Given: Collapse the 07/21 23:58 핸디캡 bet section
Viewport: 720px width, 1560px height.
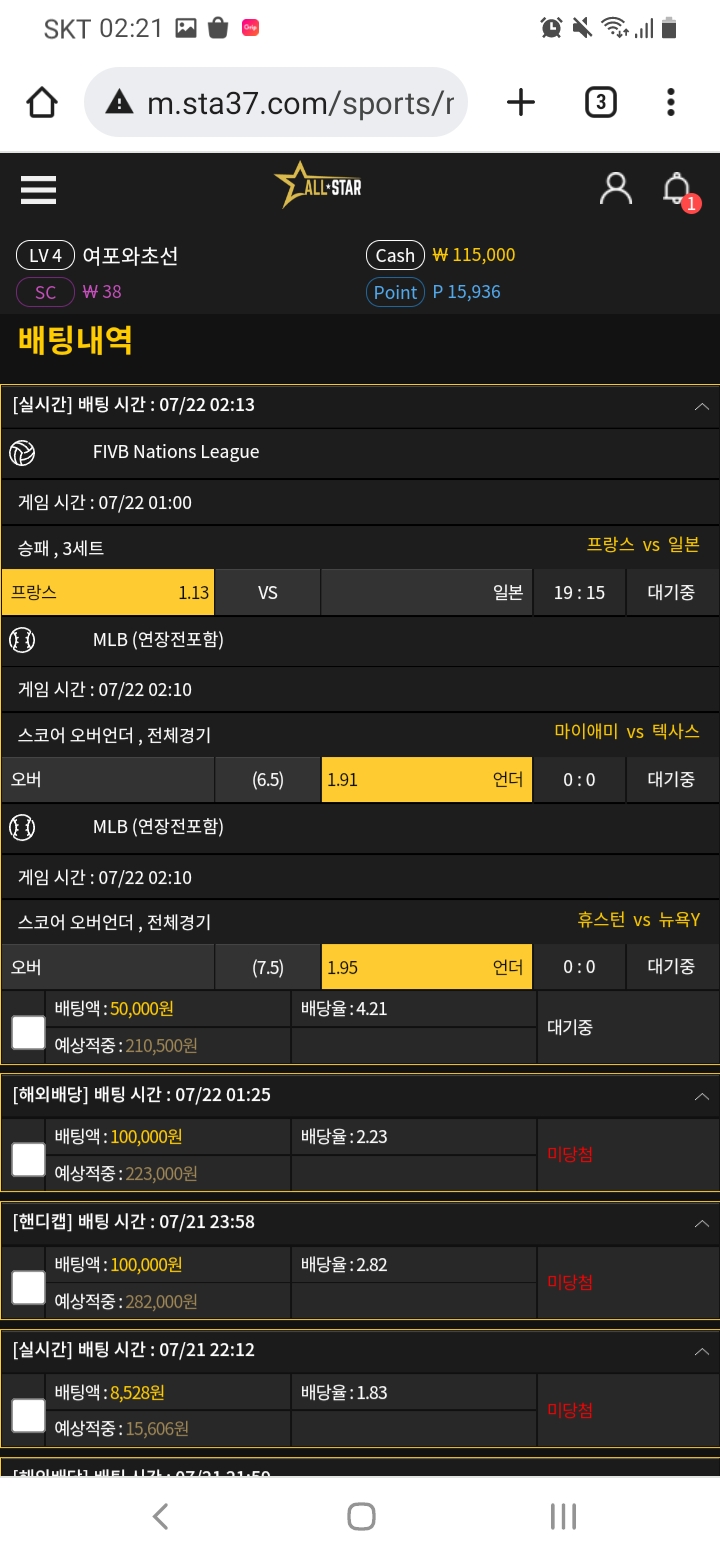Looking at the screenshot, I should pyautogui.click(x=701, y=1224).
